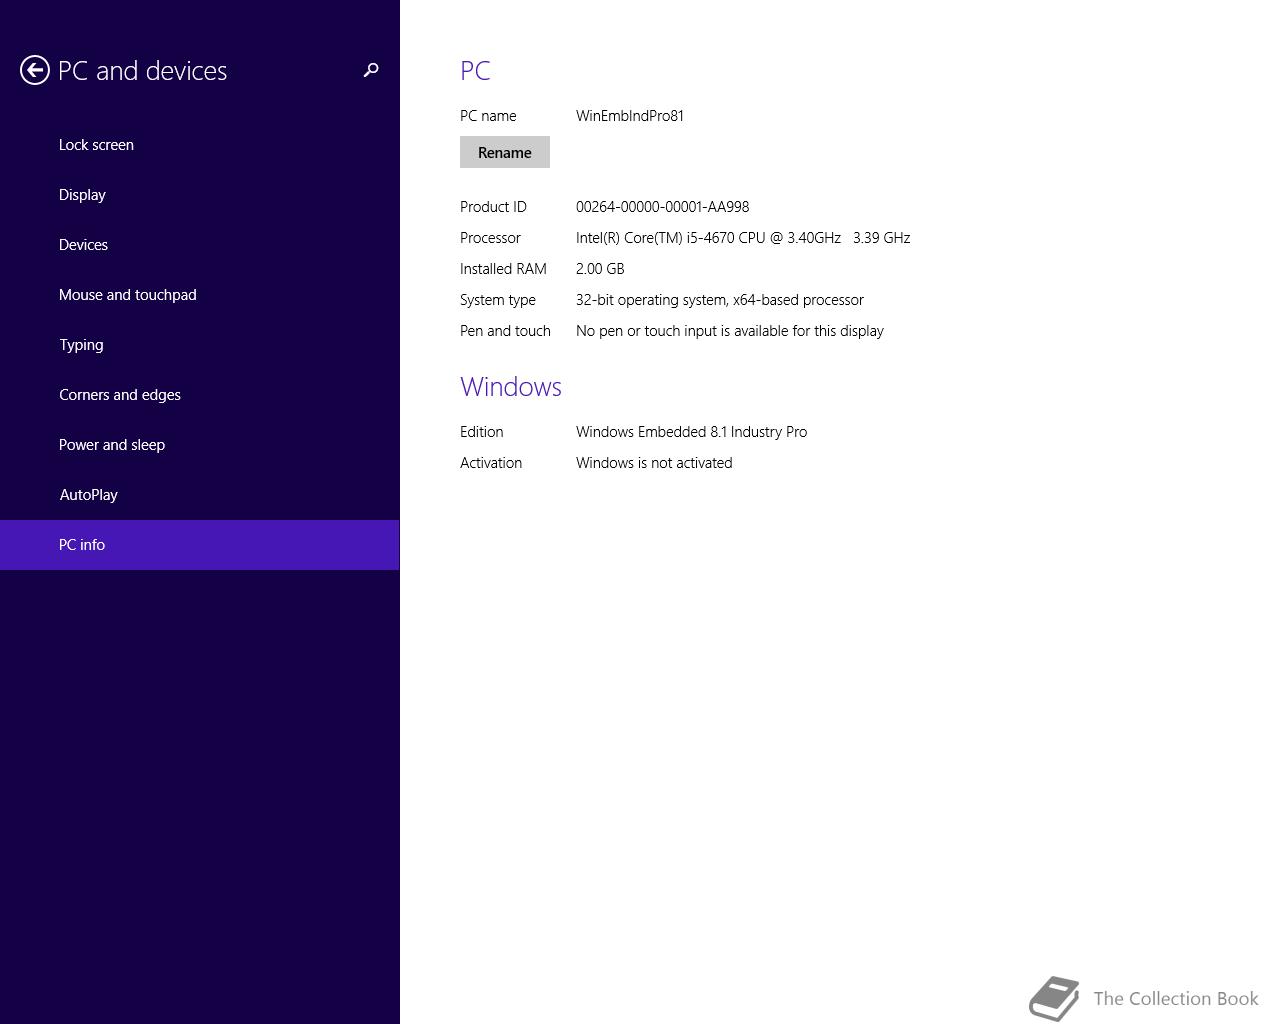Image resolution: width=1280 pixels, height=1024 pixels.
Task: Click the PC name value WinEmbIndPro81
Action: point(630,116)
